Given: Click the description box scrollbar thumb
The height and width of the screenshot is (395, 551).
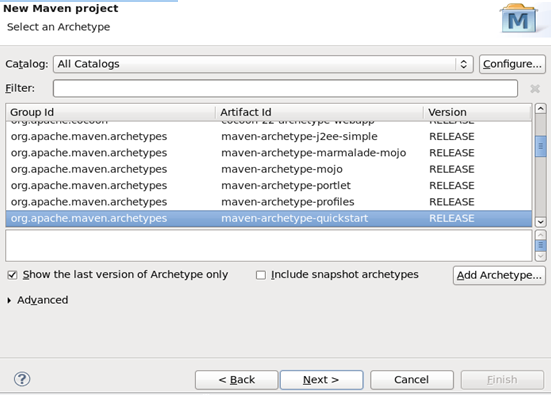Looking at the screenshot, I should coord(540,245).
